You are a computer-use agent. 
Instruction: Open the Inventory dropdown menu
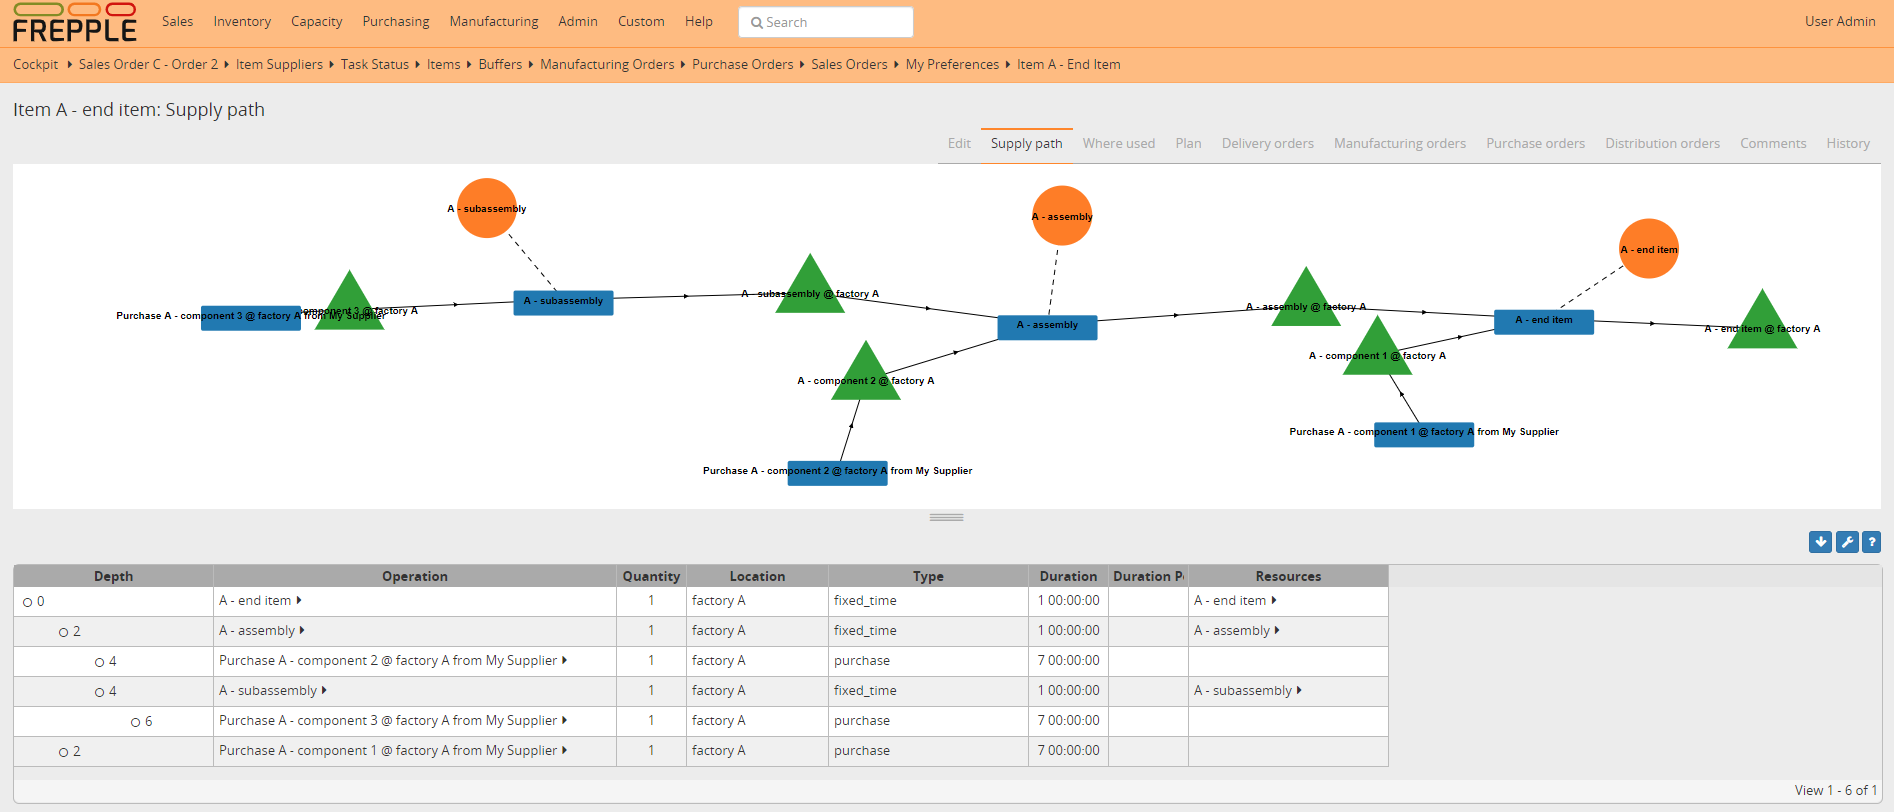[x=241, y=21]
